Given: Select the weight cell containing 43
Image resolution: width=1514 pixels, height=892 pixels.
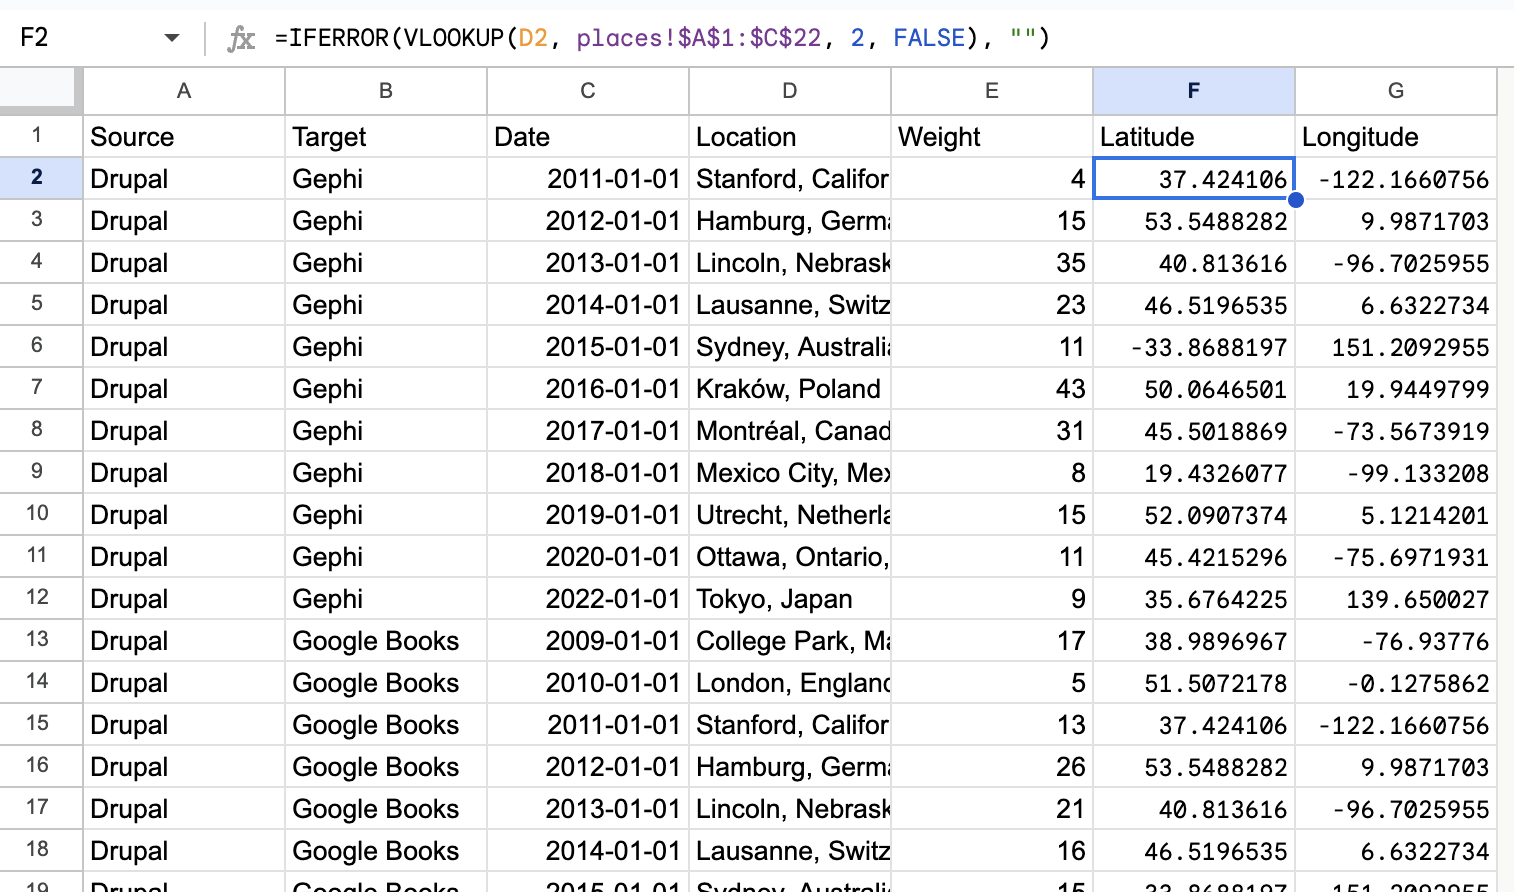Looking at the screenshot, I should tap(991, 389).
